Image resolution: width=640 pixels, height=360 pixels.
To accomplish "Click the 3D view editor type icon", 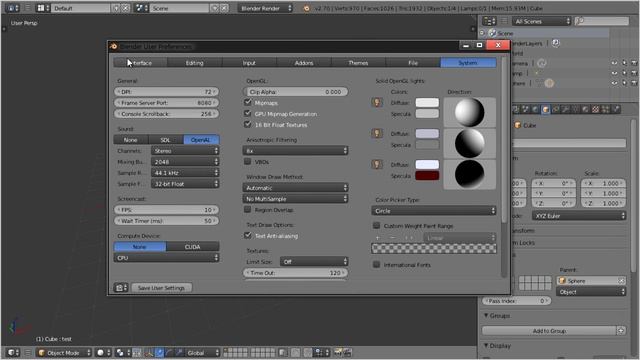I will [13, 352].
